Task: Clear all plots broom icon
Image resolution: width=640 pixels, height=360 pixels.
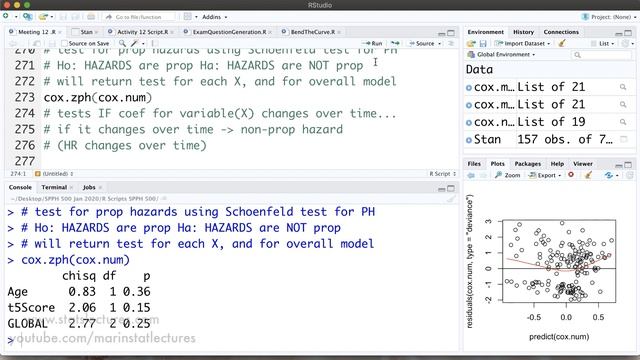Action: pos(588,175)
